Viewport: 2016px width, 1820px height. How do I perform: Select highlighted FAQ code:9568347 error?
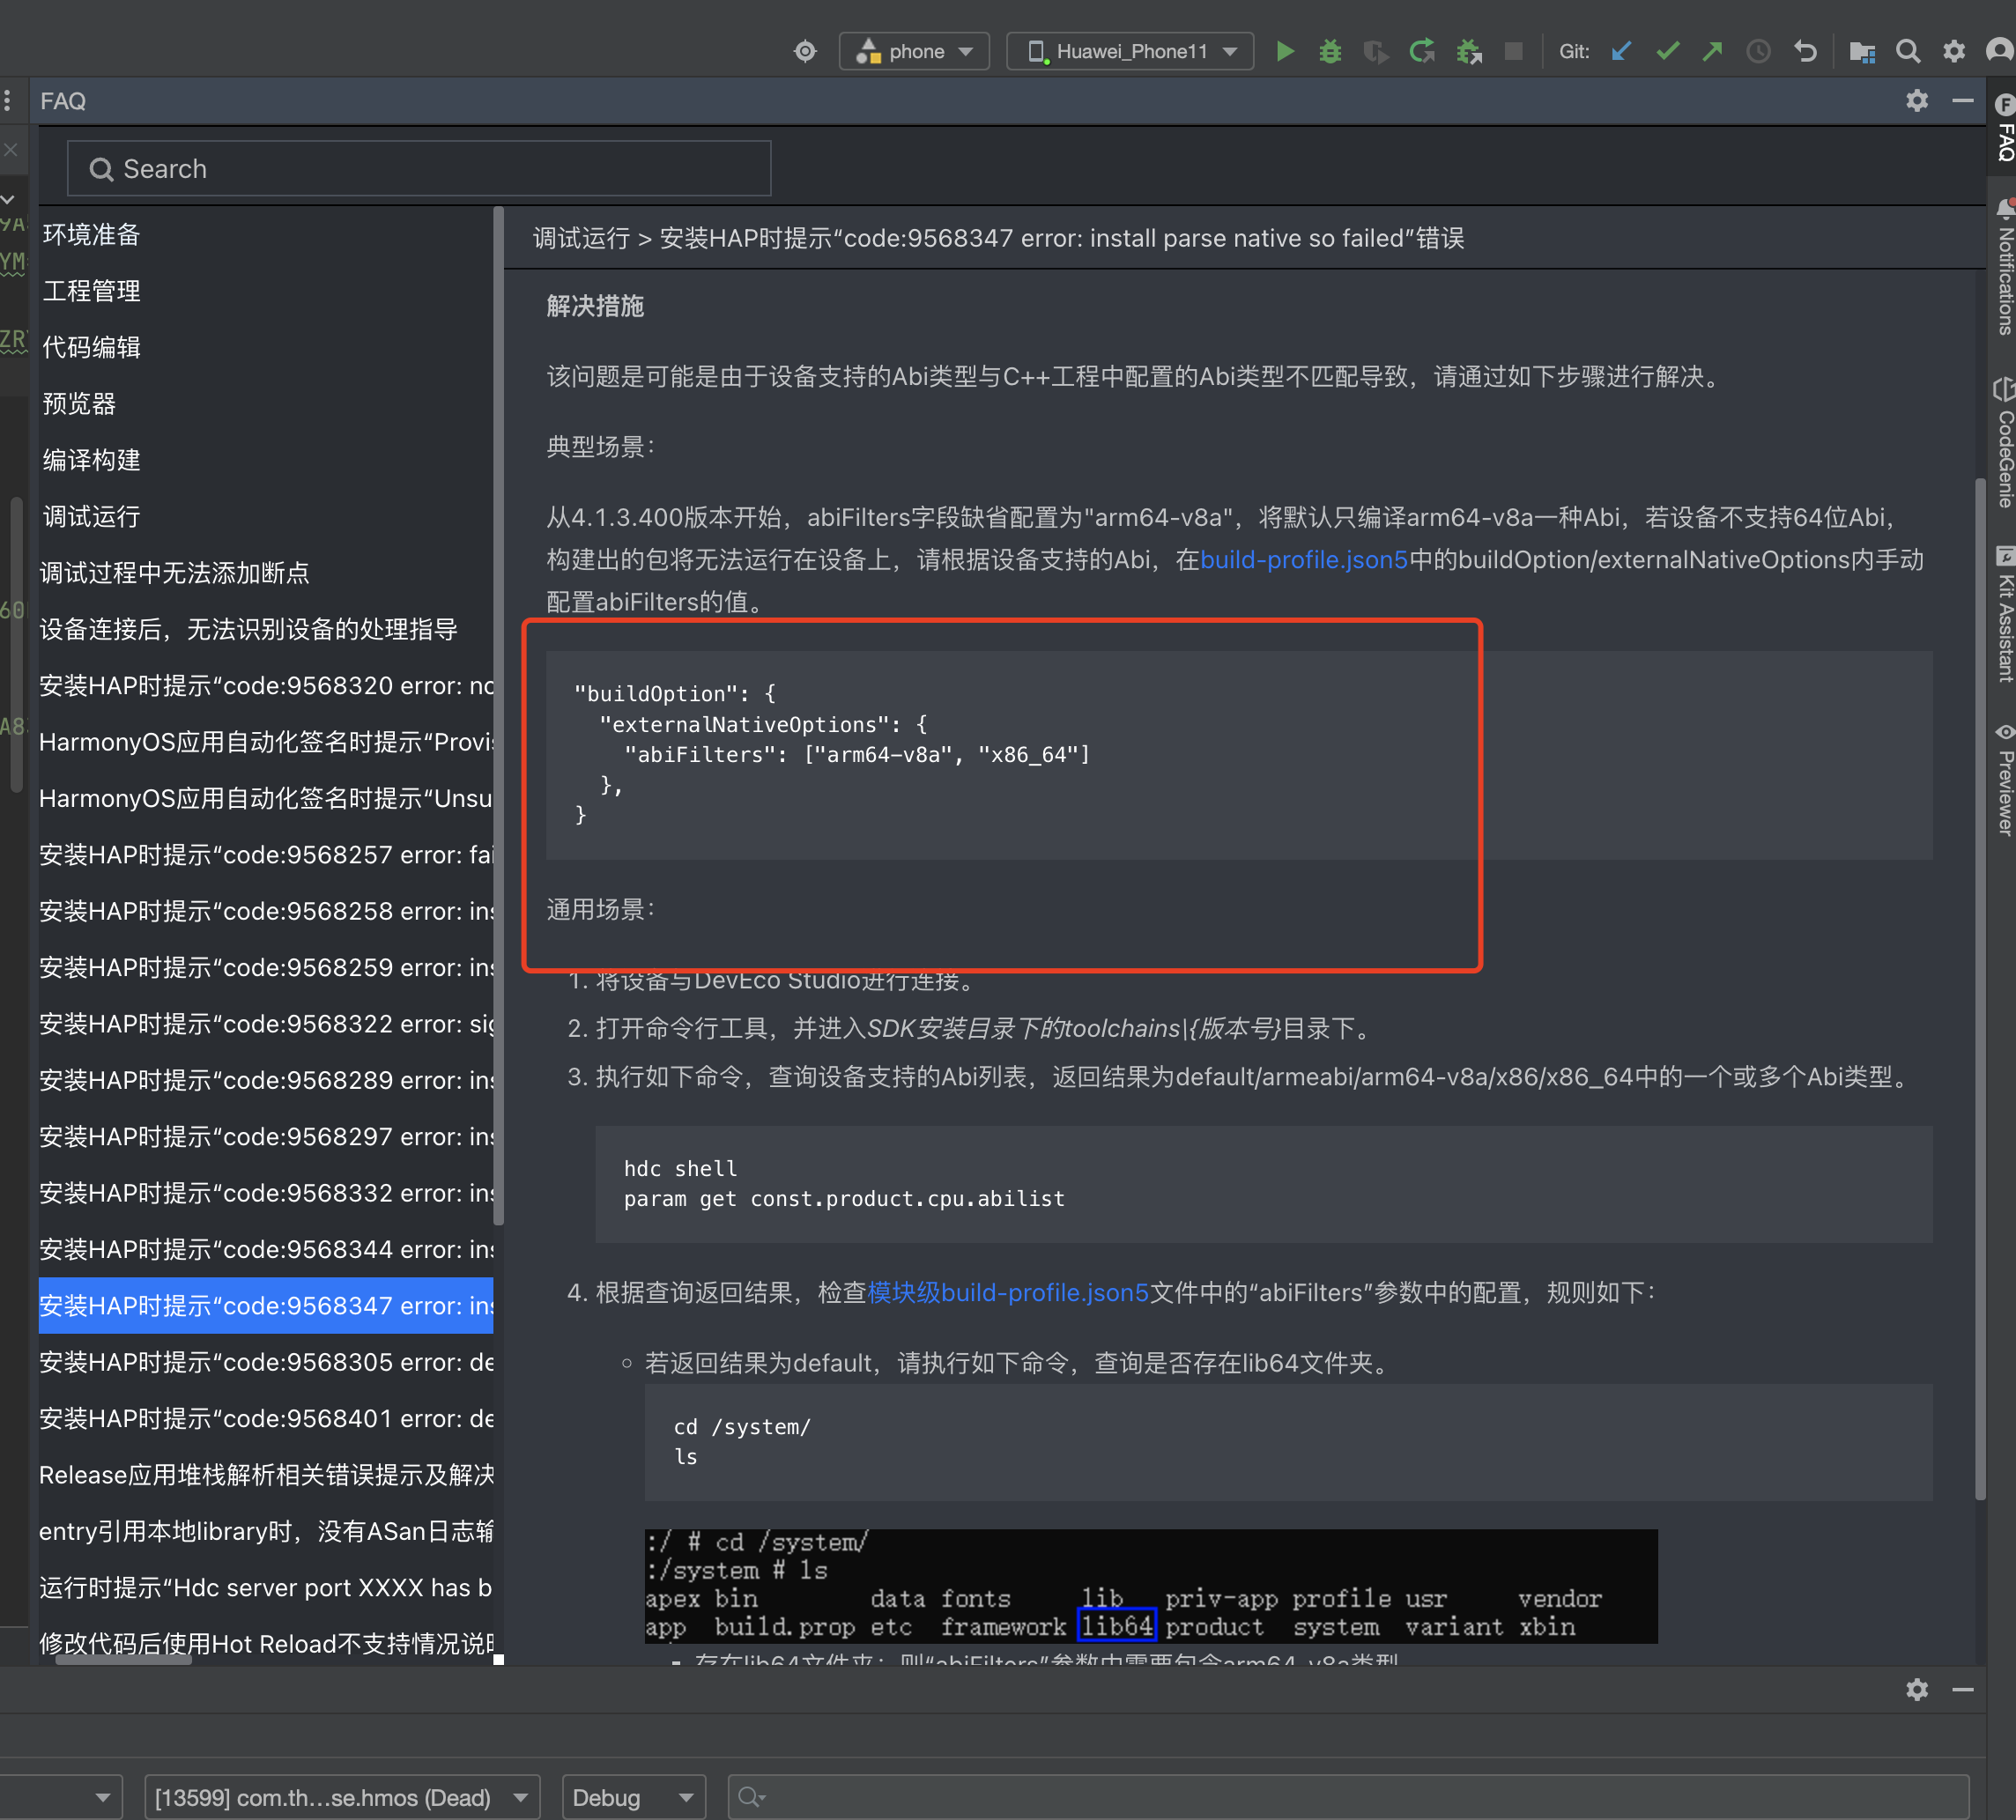tap(266, 1306)
